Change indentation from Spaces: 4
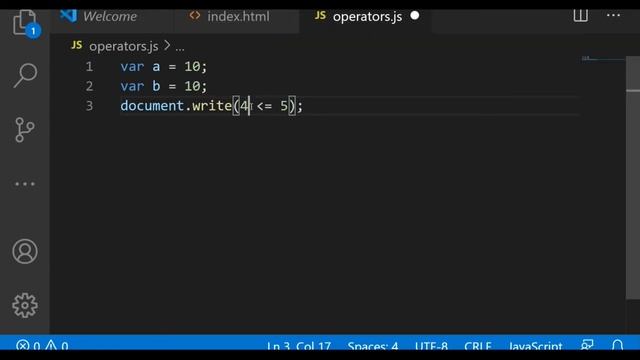The height and width of the screenshot is (360, 640). 373,345
